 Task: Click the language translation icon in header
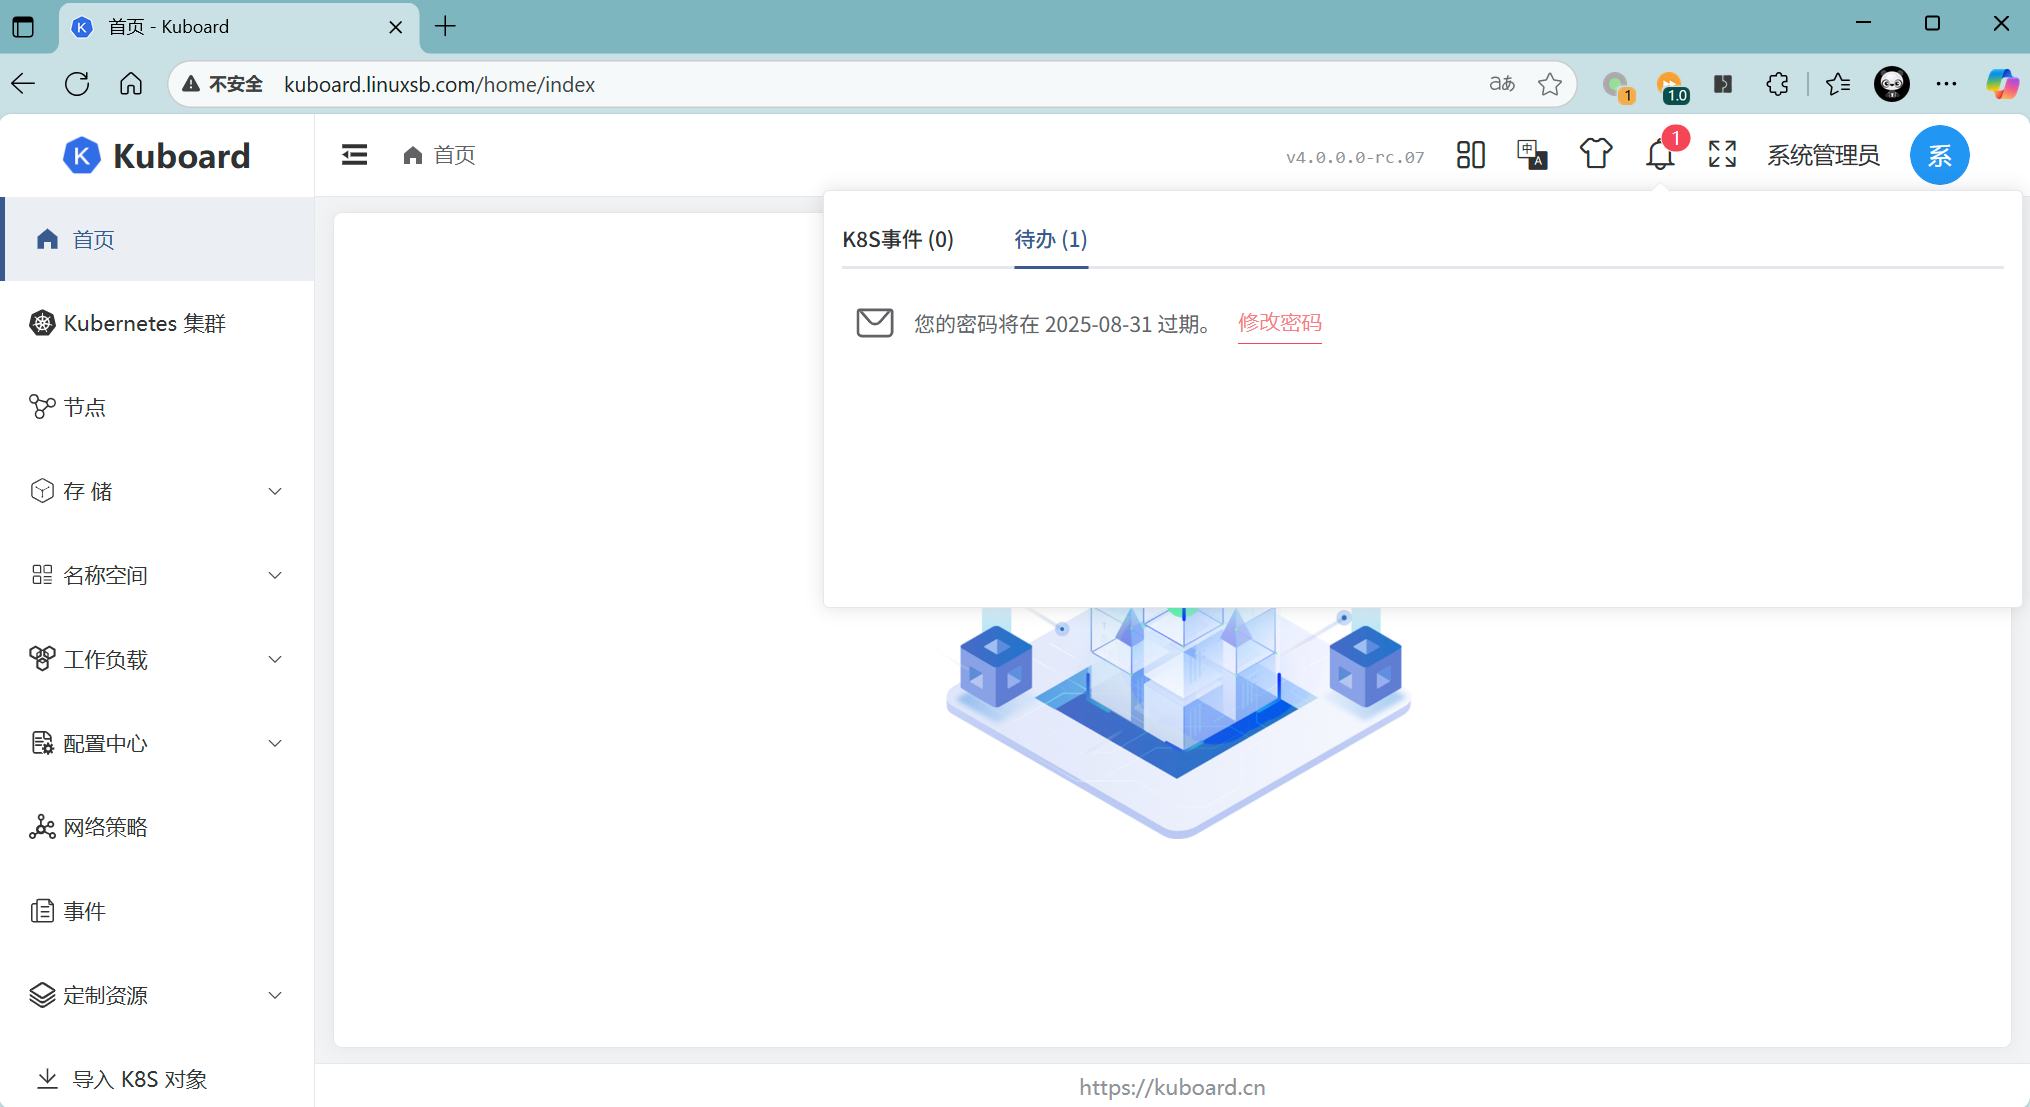click(x=1531, y=154)
